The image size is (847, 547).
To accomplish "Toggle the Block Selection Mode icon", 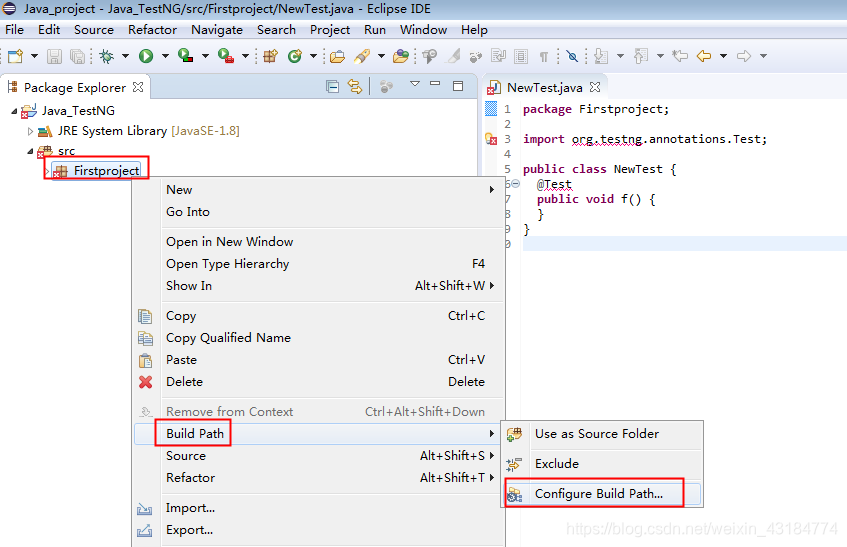I will point(521,56).
